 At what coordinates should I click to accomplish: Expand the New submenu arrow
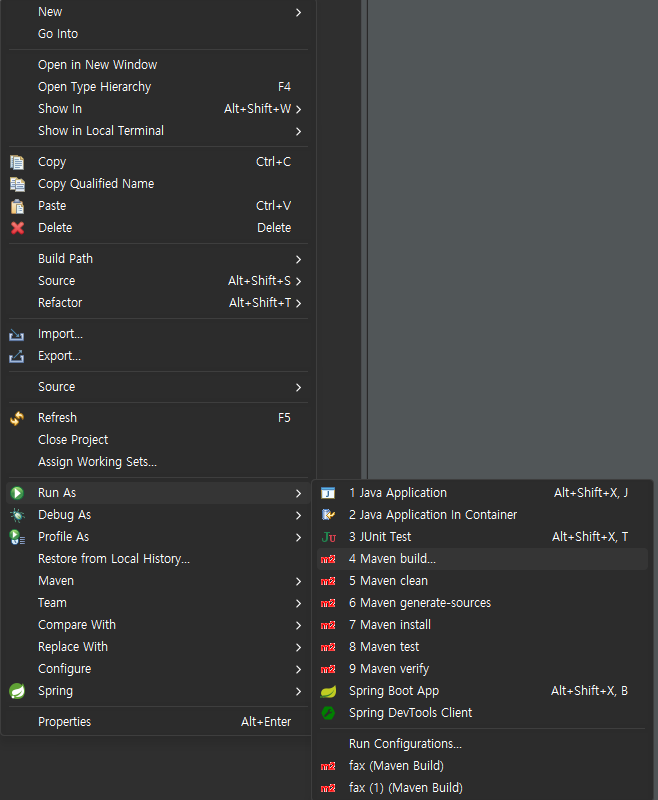[298, 12]
